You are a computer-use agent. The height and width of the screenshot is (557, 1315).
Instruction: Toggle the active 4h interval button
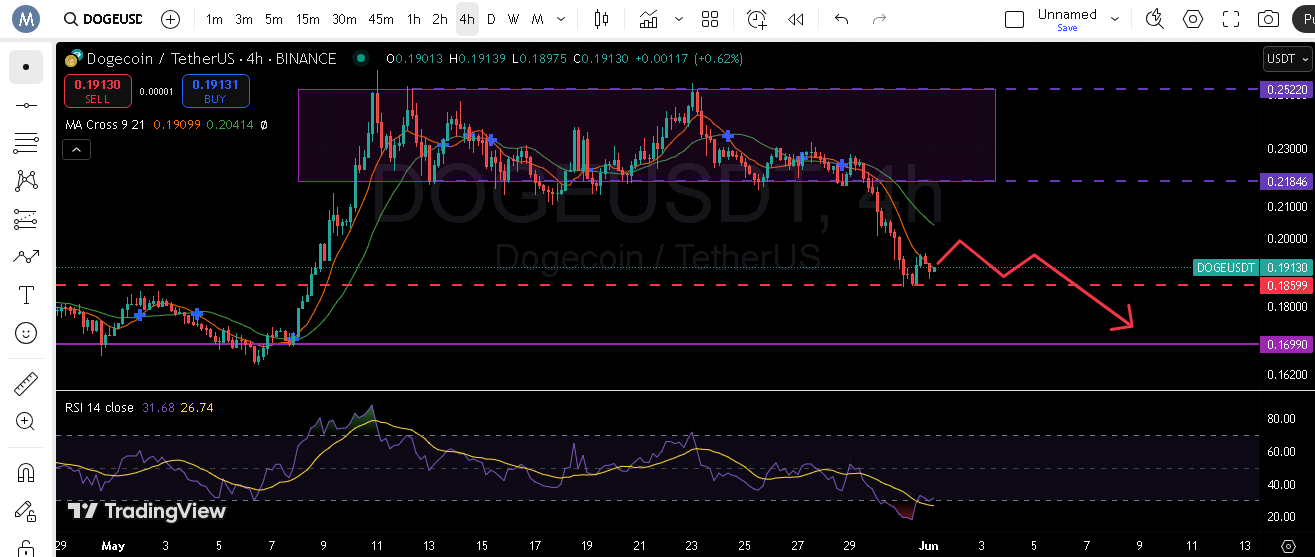pos(467,19)
